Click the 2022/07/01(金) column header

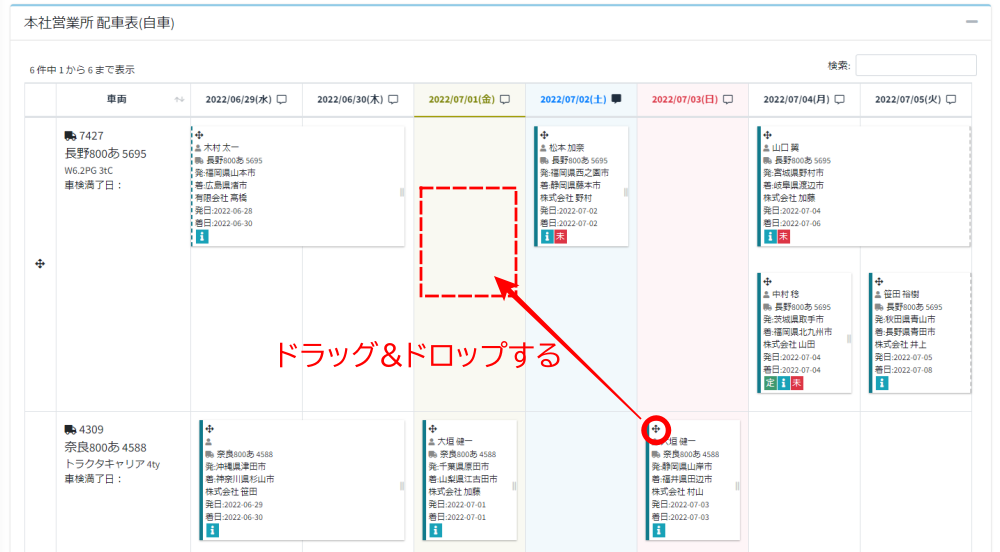tap(461, 99)
